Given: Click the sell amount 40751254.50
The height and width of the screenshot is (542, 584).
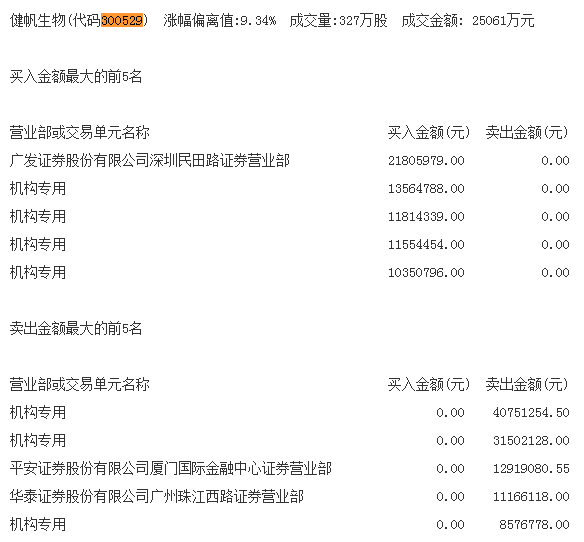Looking at the screenshot, I should coord(531,412).
